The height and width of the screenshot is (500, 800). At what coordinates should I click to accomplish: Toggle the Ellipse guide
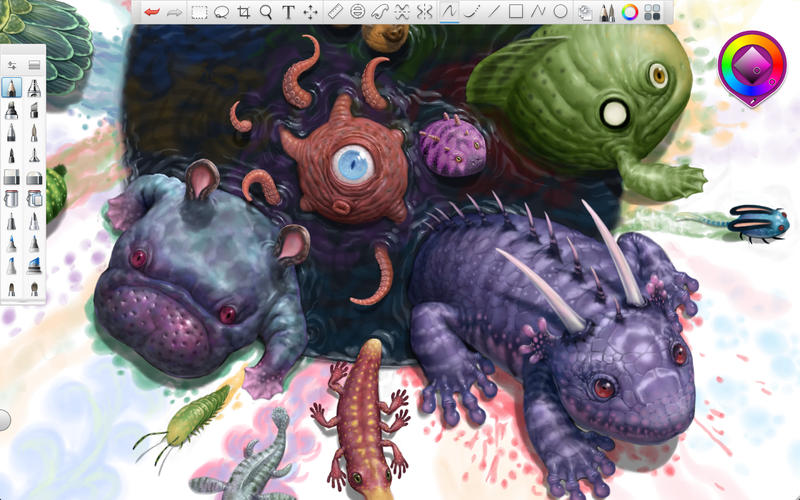click(358, 12)
